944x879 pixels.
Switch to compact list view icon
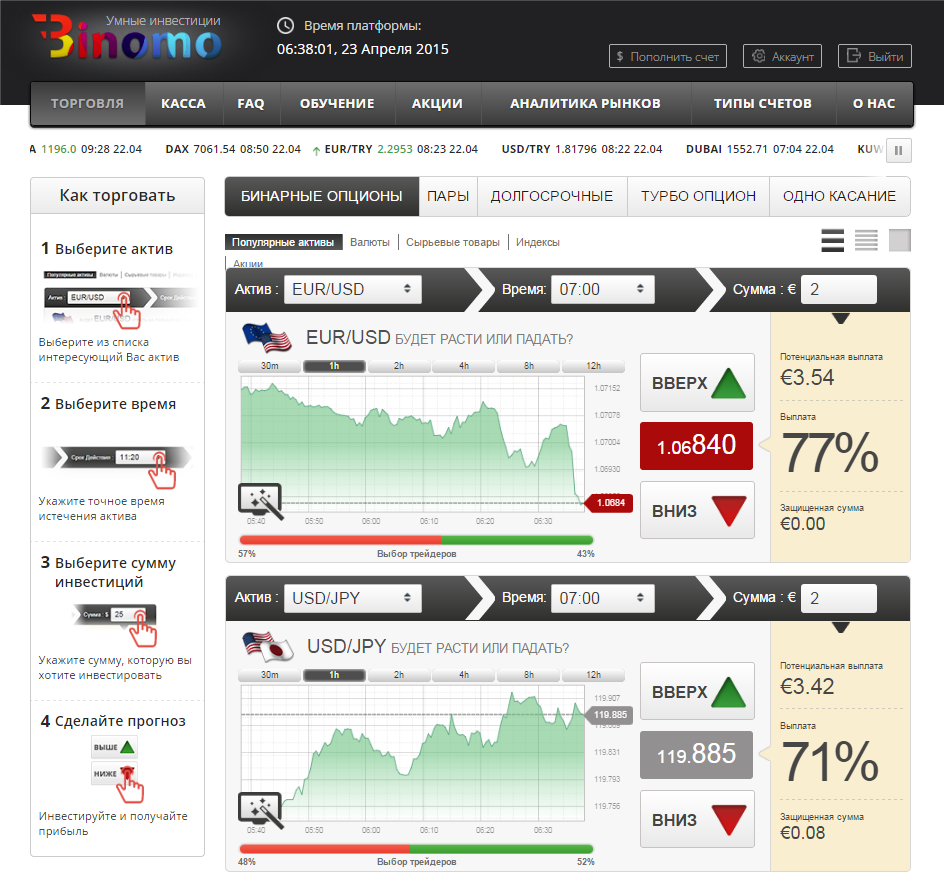pos(866,241)
